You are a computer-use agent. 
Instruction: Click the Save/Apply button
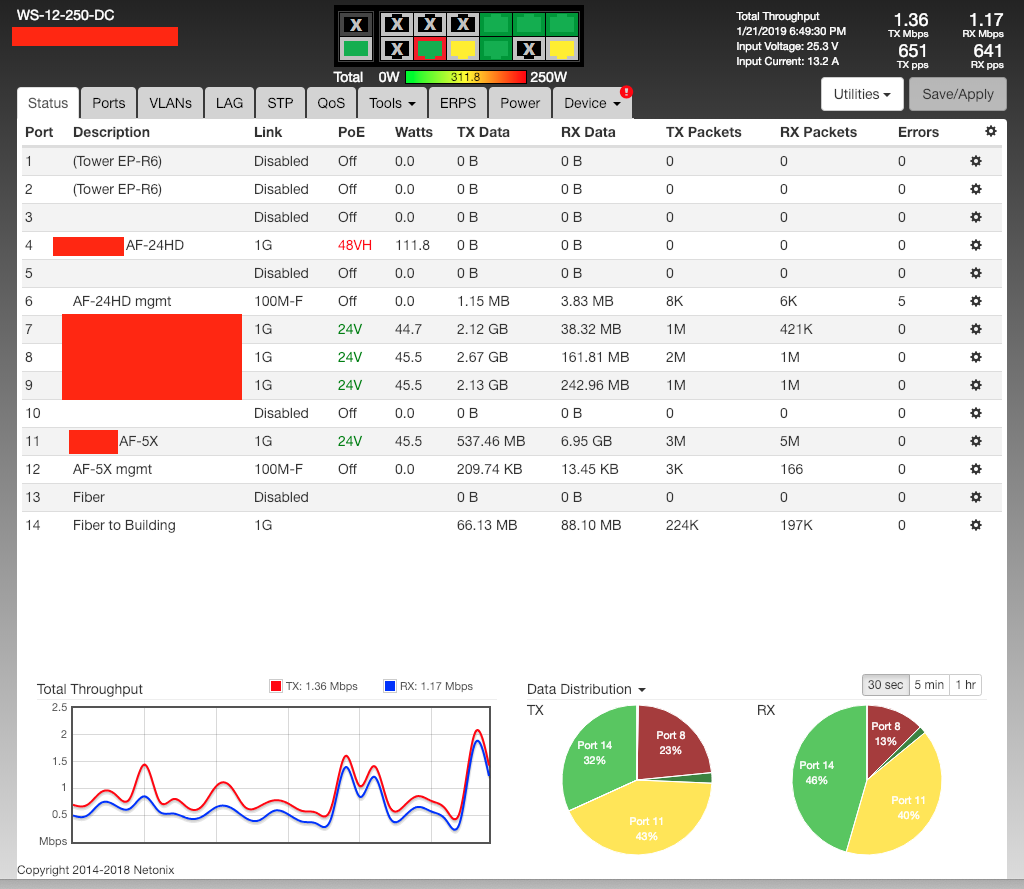click(957, 94)
